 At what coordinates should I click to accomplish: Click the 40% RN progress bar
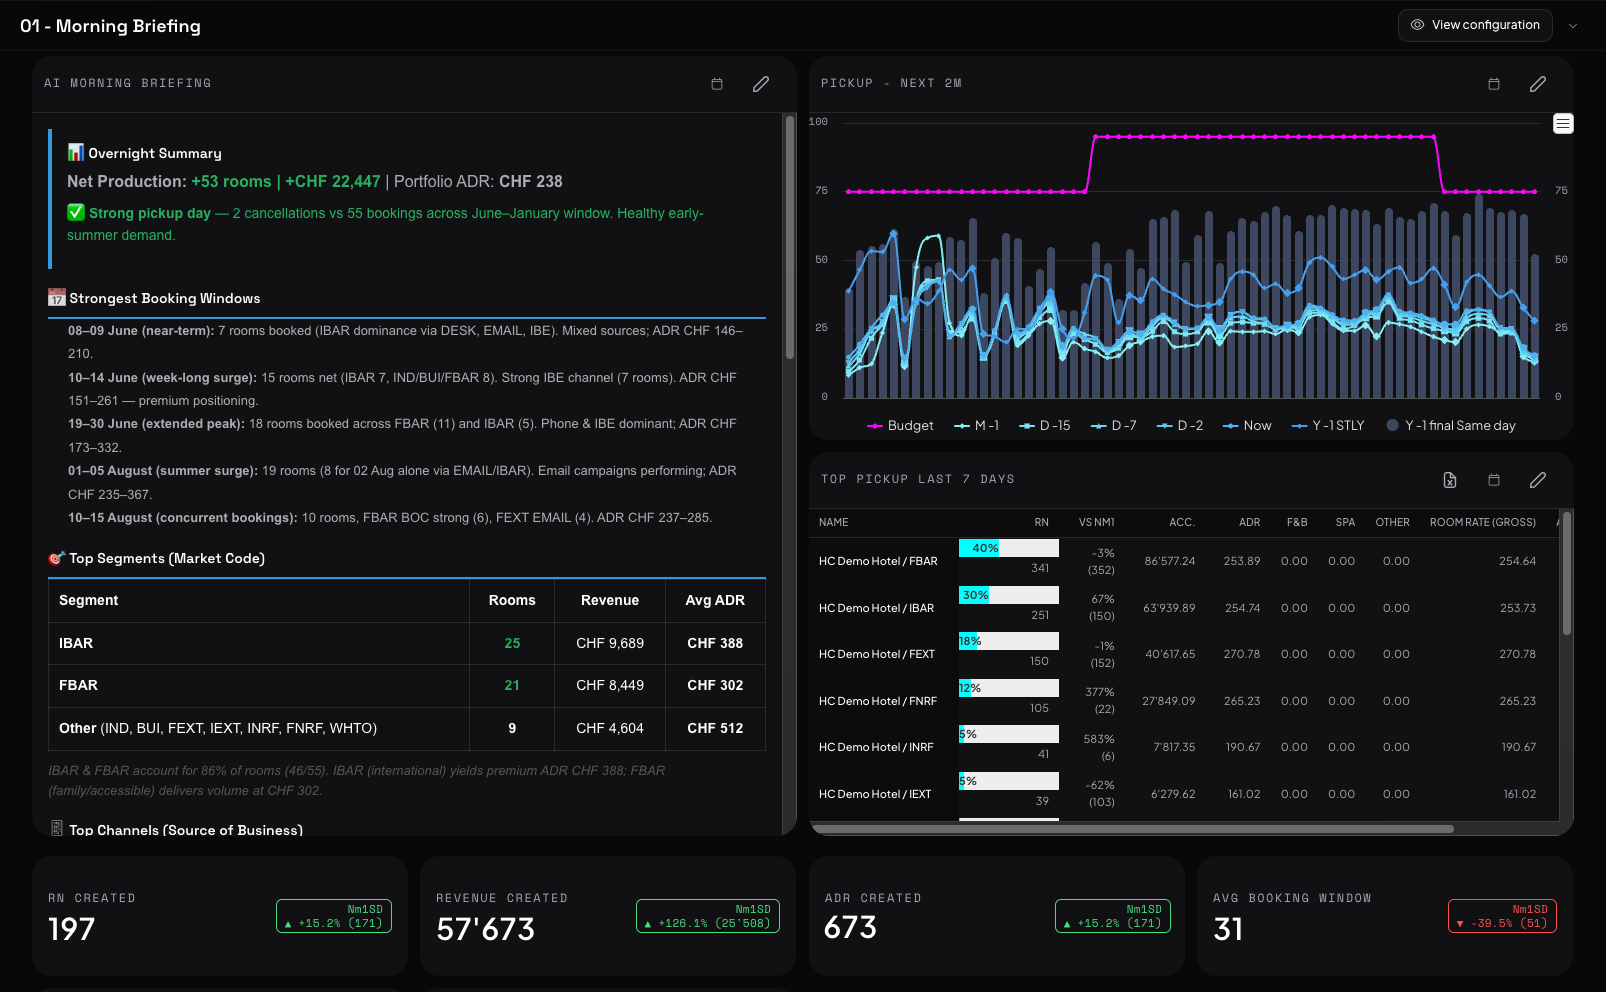coord(1009,548)
